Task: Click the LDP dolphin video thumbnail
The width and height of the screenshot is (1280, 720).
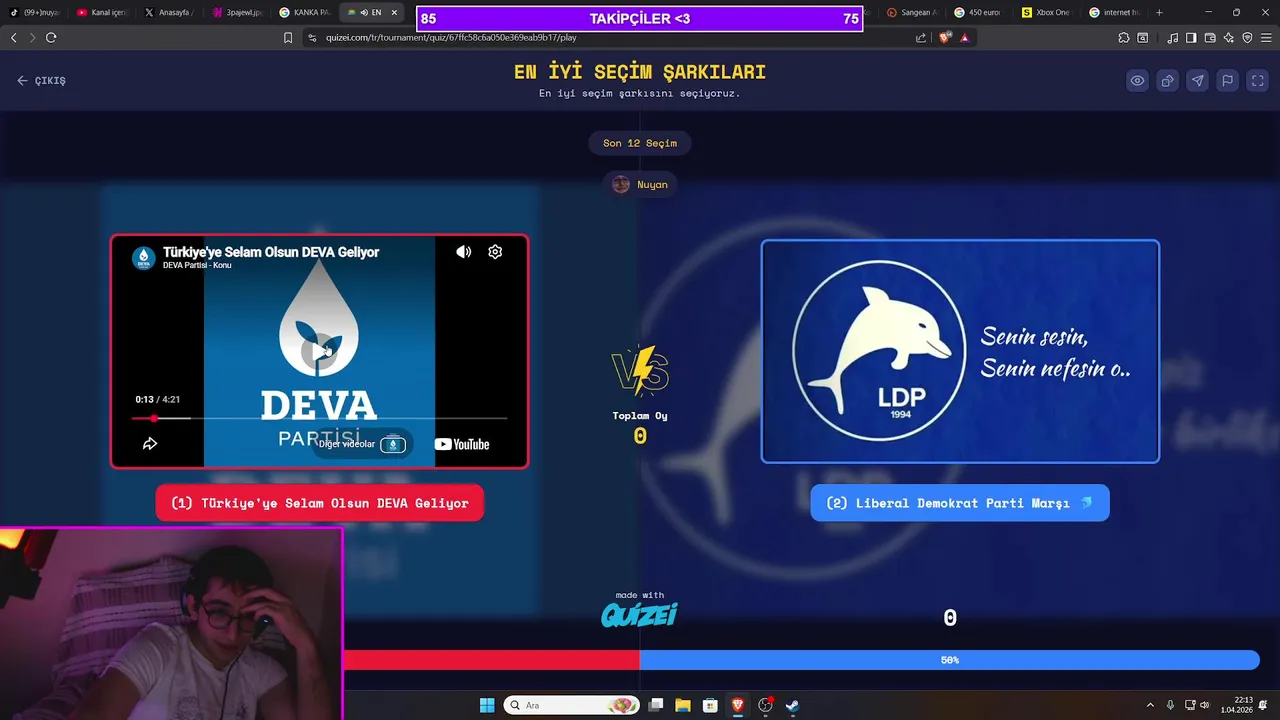Action: tap(960, 351)
